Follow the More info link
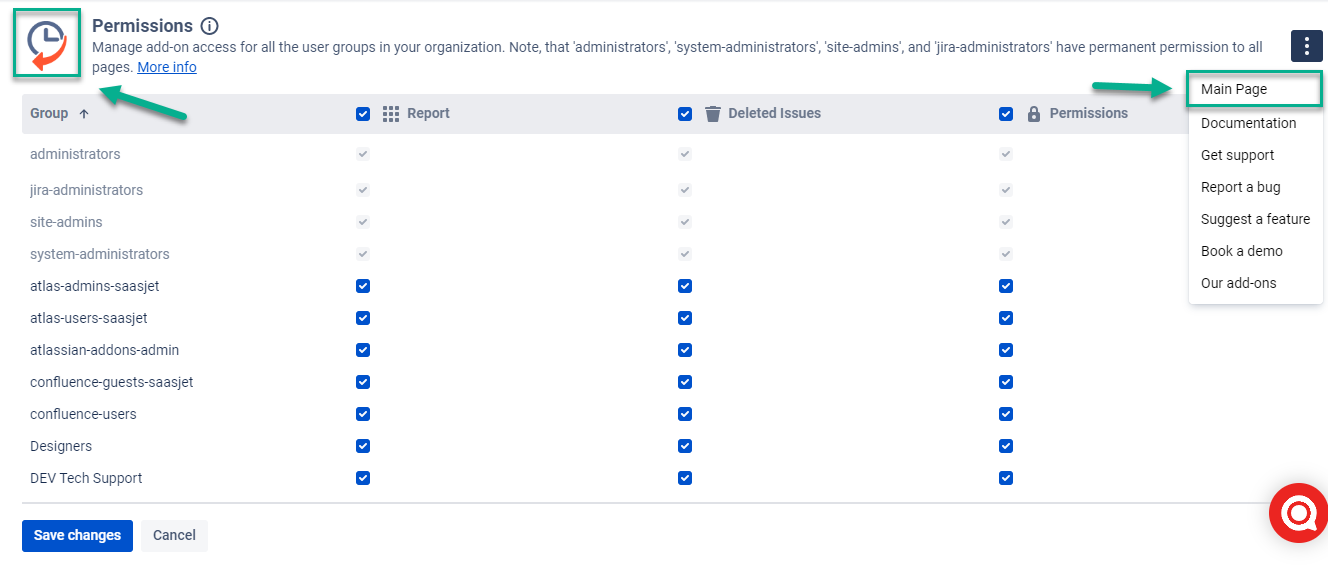Screen dimensions: 1328x568 click(x=167, y=67)
